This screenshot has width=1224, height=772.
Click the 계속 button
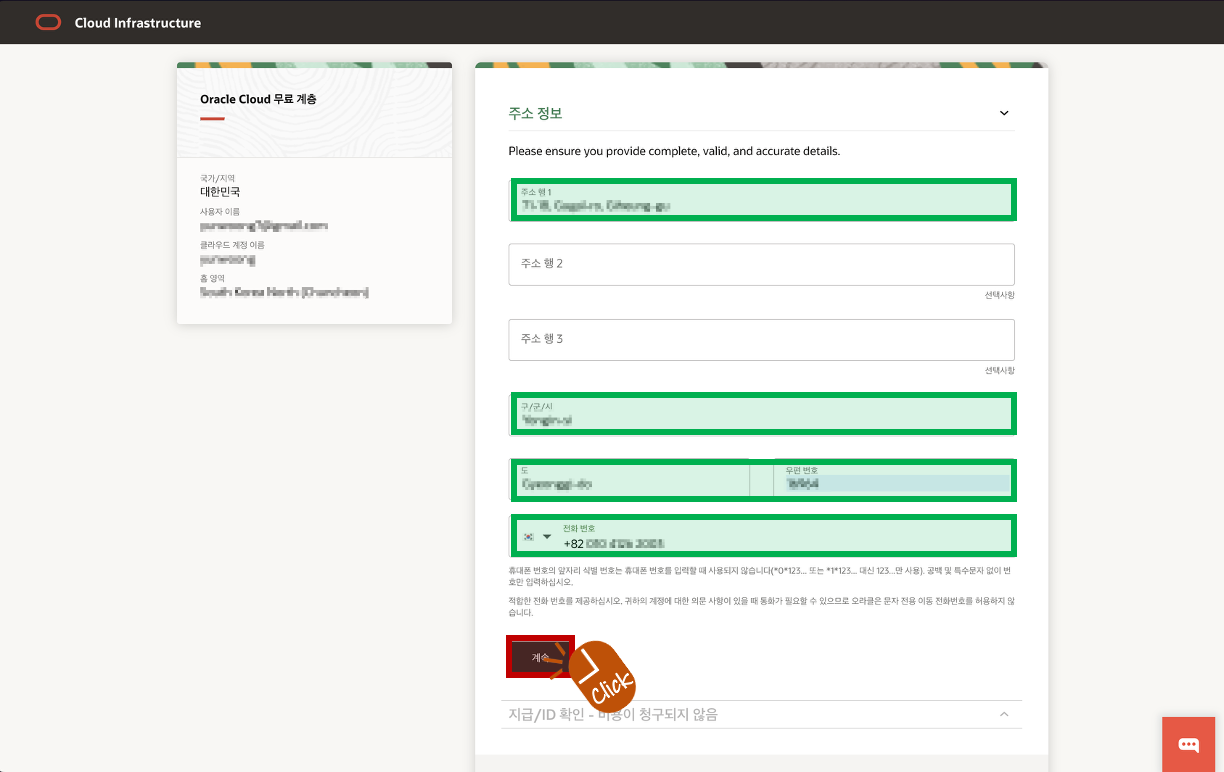pyautogui.click(x=540, y=657)
